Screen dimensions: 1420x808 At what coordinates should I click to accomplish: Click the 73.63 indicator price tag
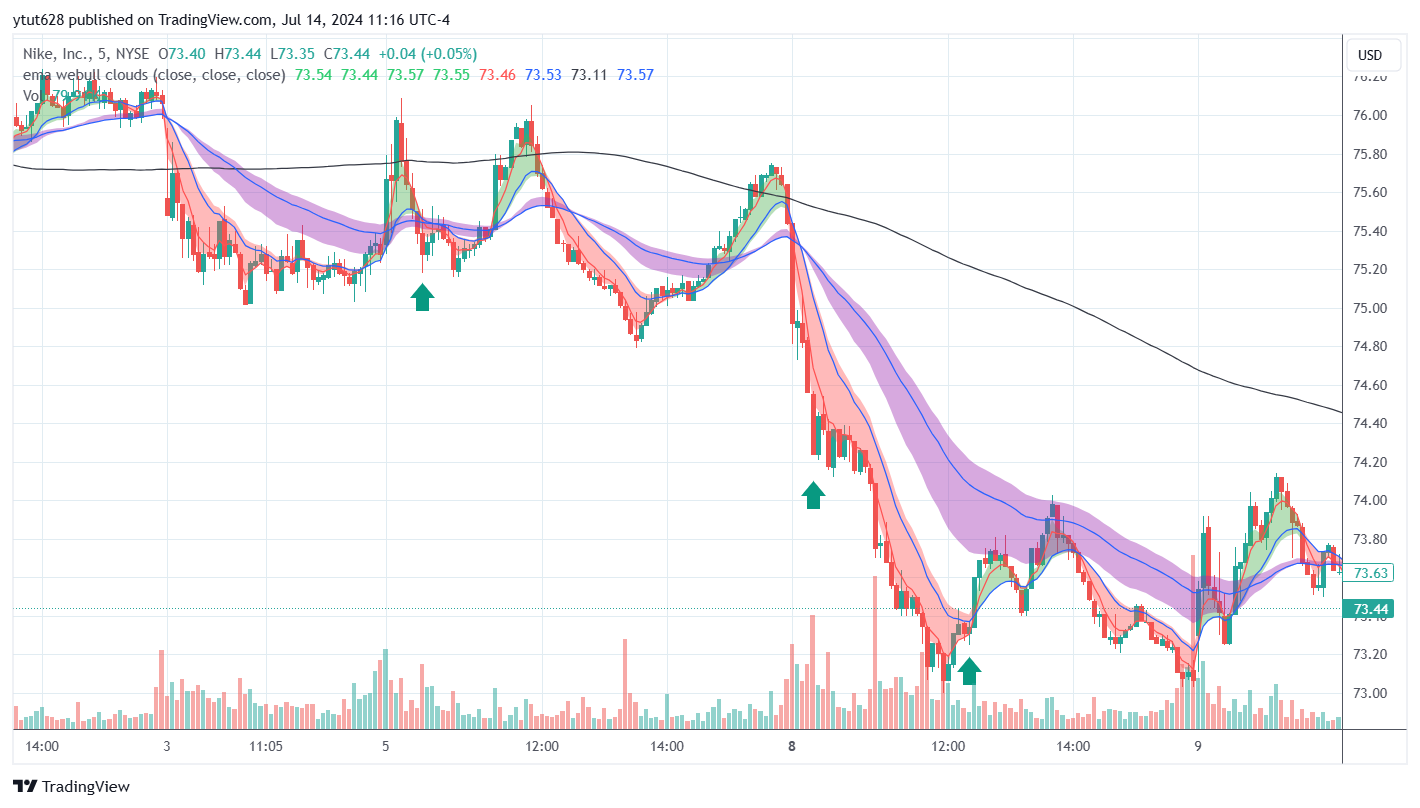[1369, 573]
